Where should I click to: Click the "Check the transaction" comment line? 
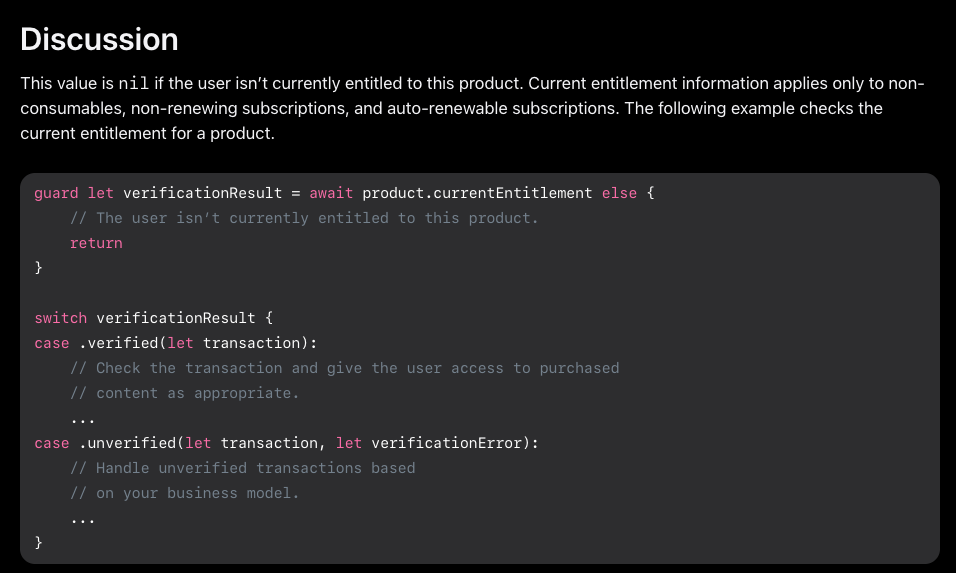pyautogui.click(x=344, y=368)
